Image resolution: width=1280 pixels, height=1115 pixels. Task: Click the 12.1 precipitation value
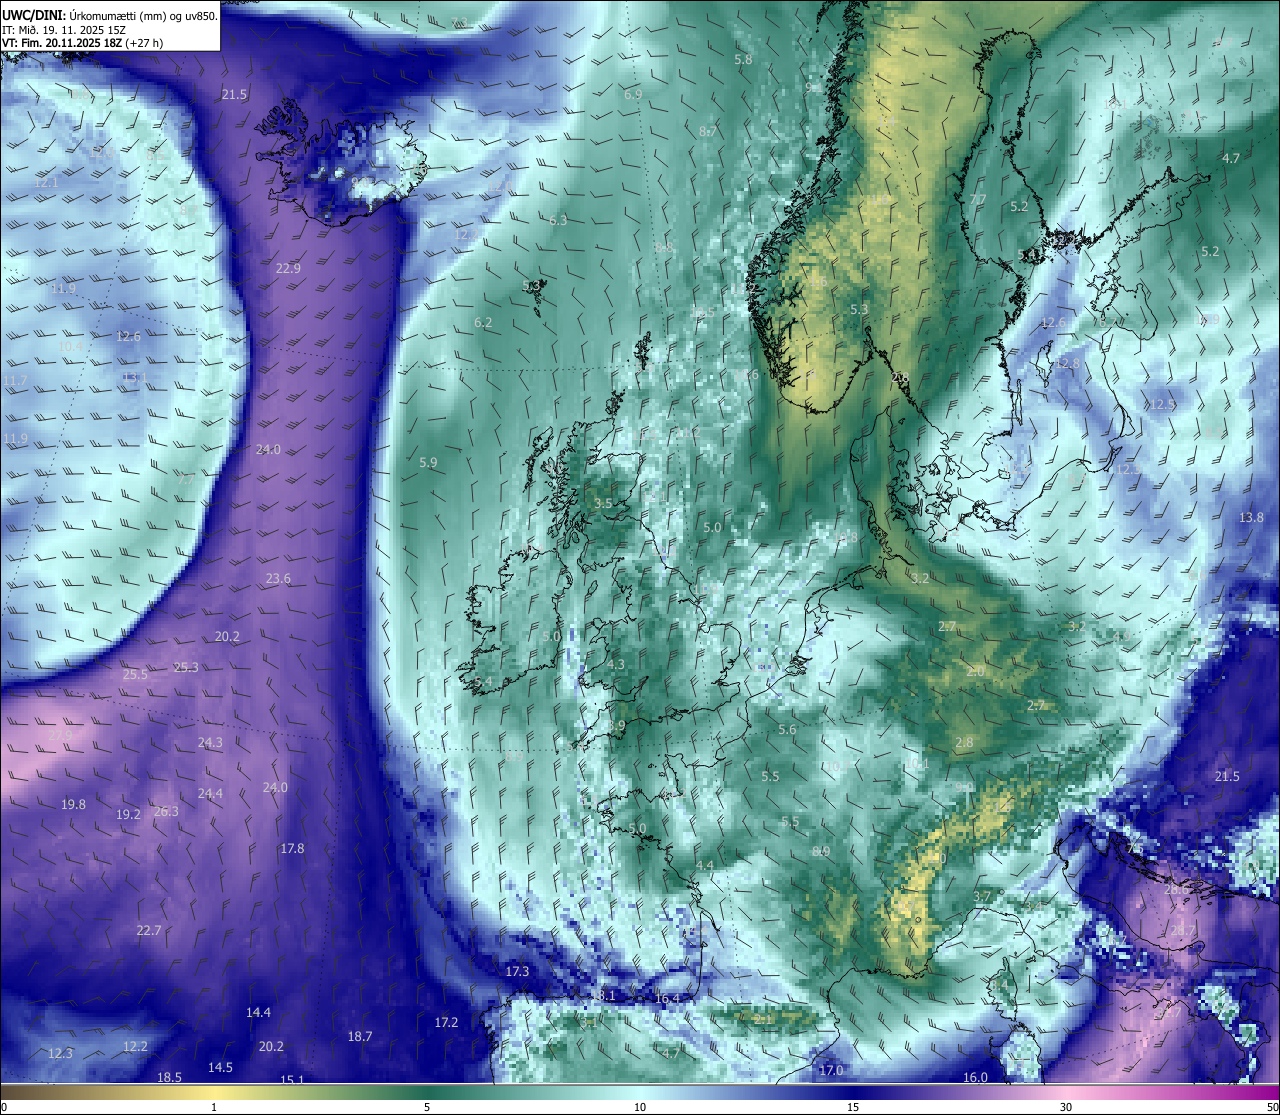(46, 183)
